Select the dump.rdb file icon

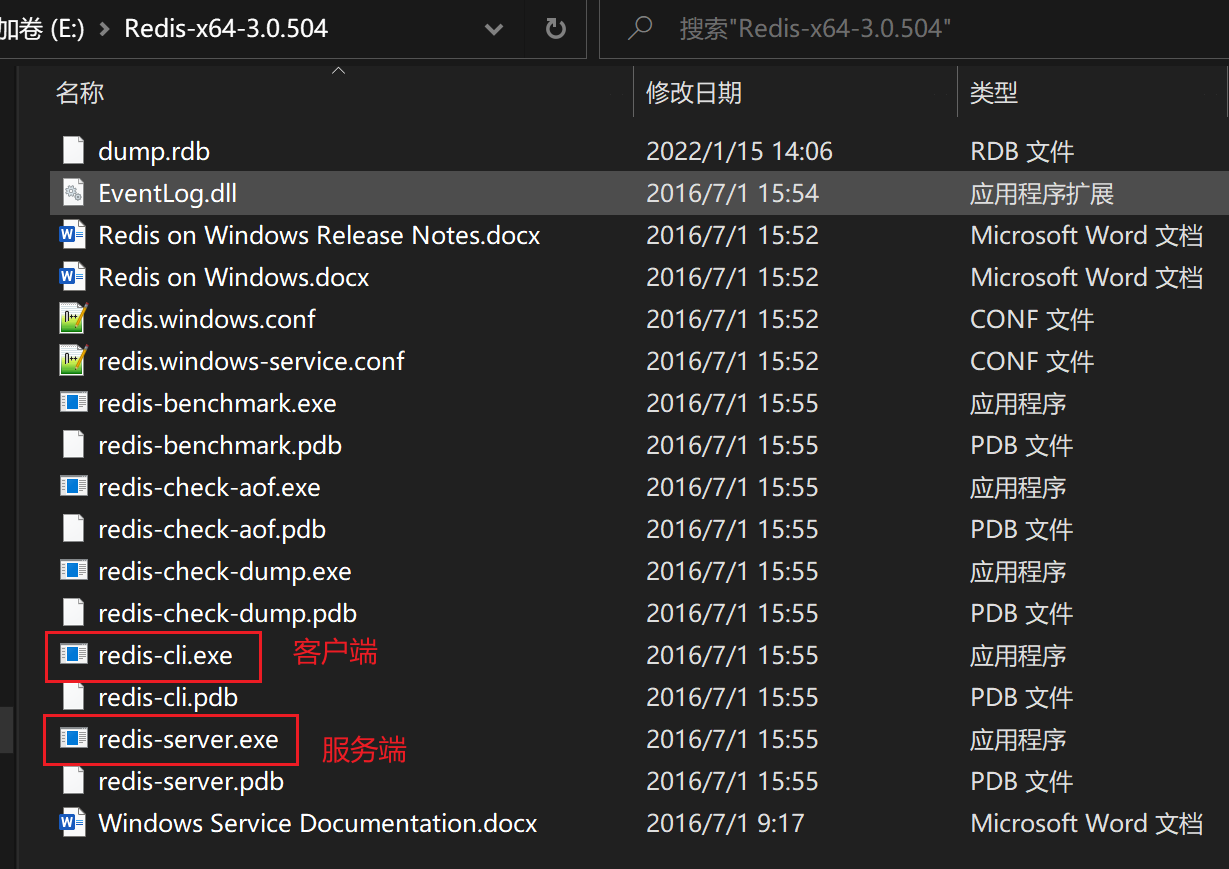[73, 151]
